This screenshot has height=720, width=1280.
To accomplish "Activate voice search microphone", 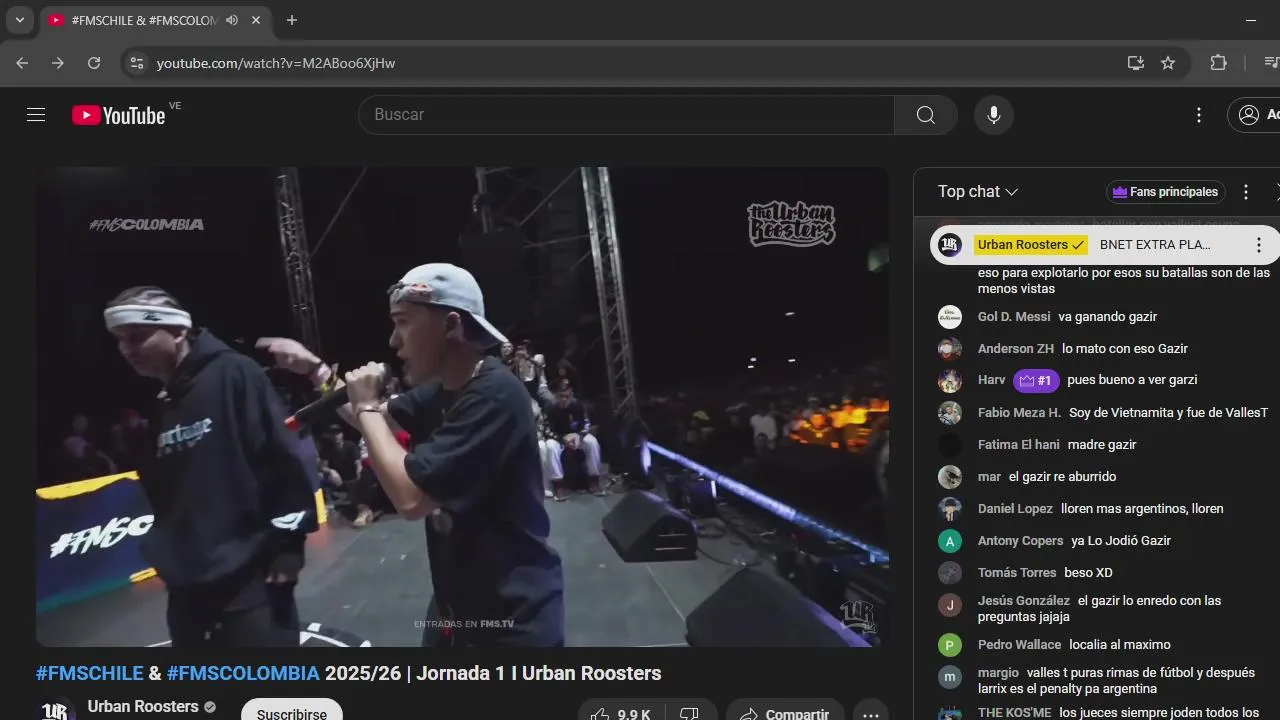I will tap(994, 115).
